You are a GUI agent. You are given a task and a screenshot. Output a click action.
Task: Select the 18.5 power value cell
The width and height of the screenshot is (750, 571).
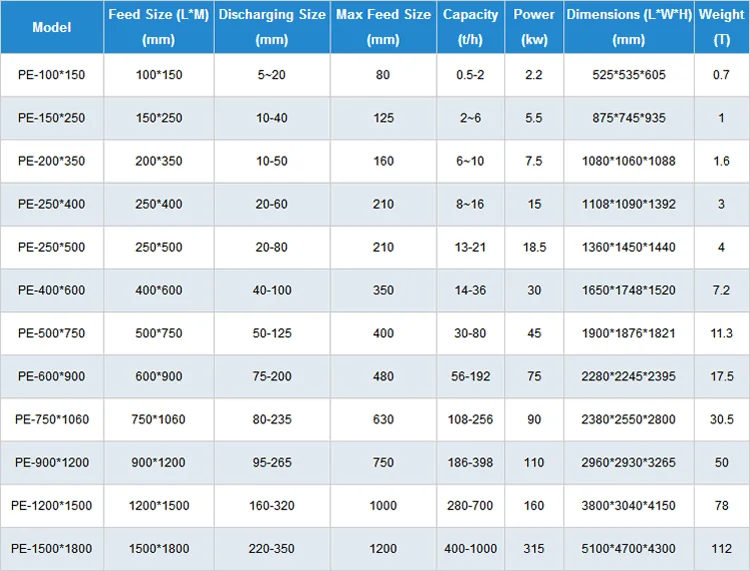[x=534, y=247]
